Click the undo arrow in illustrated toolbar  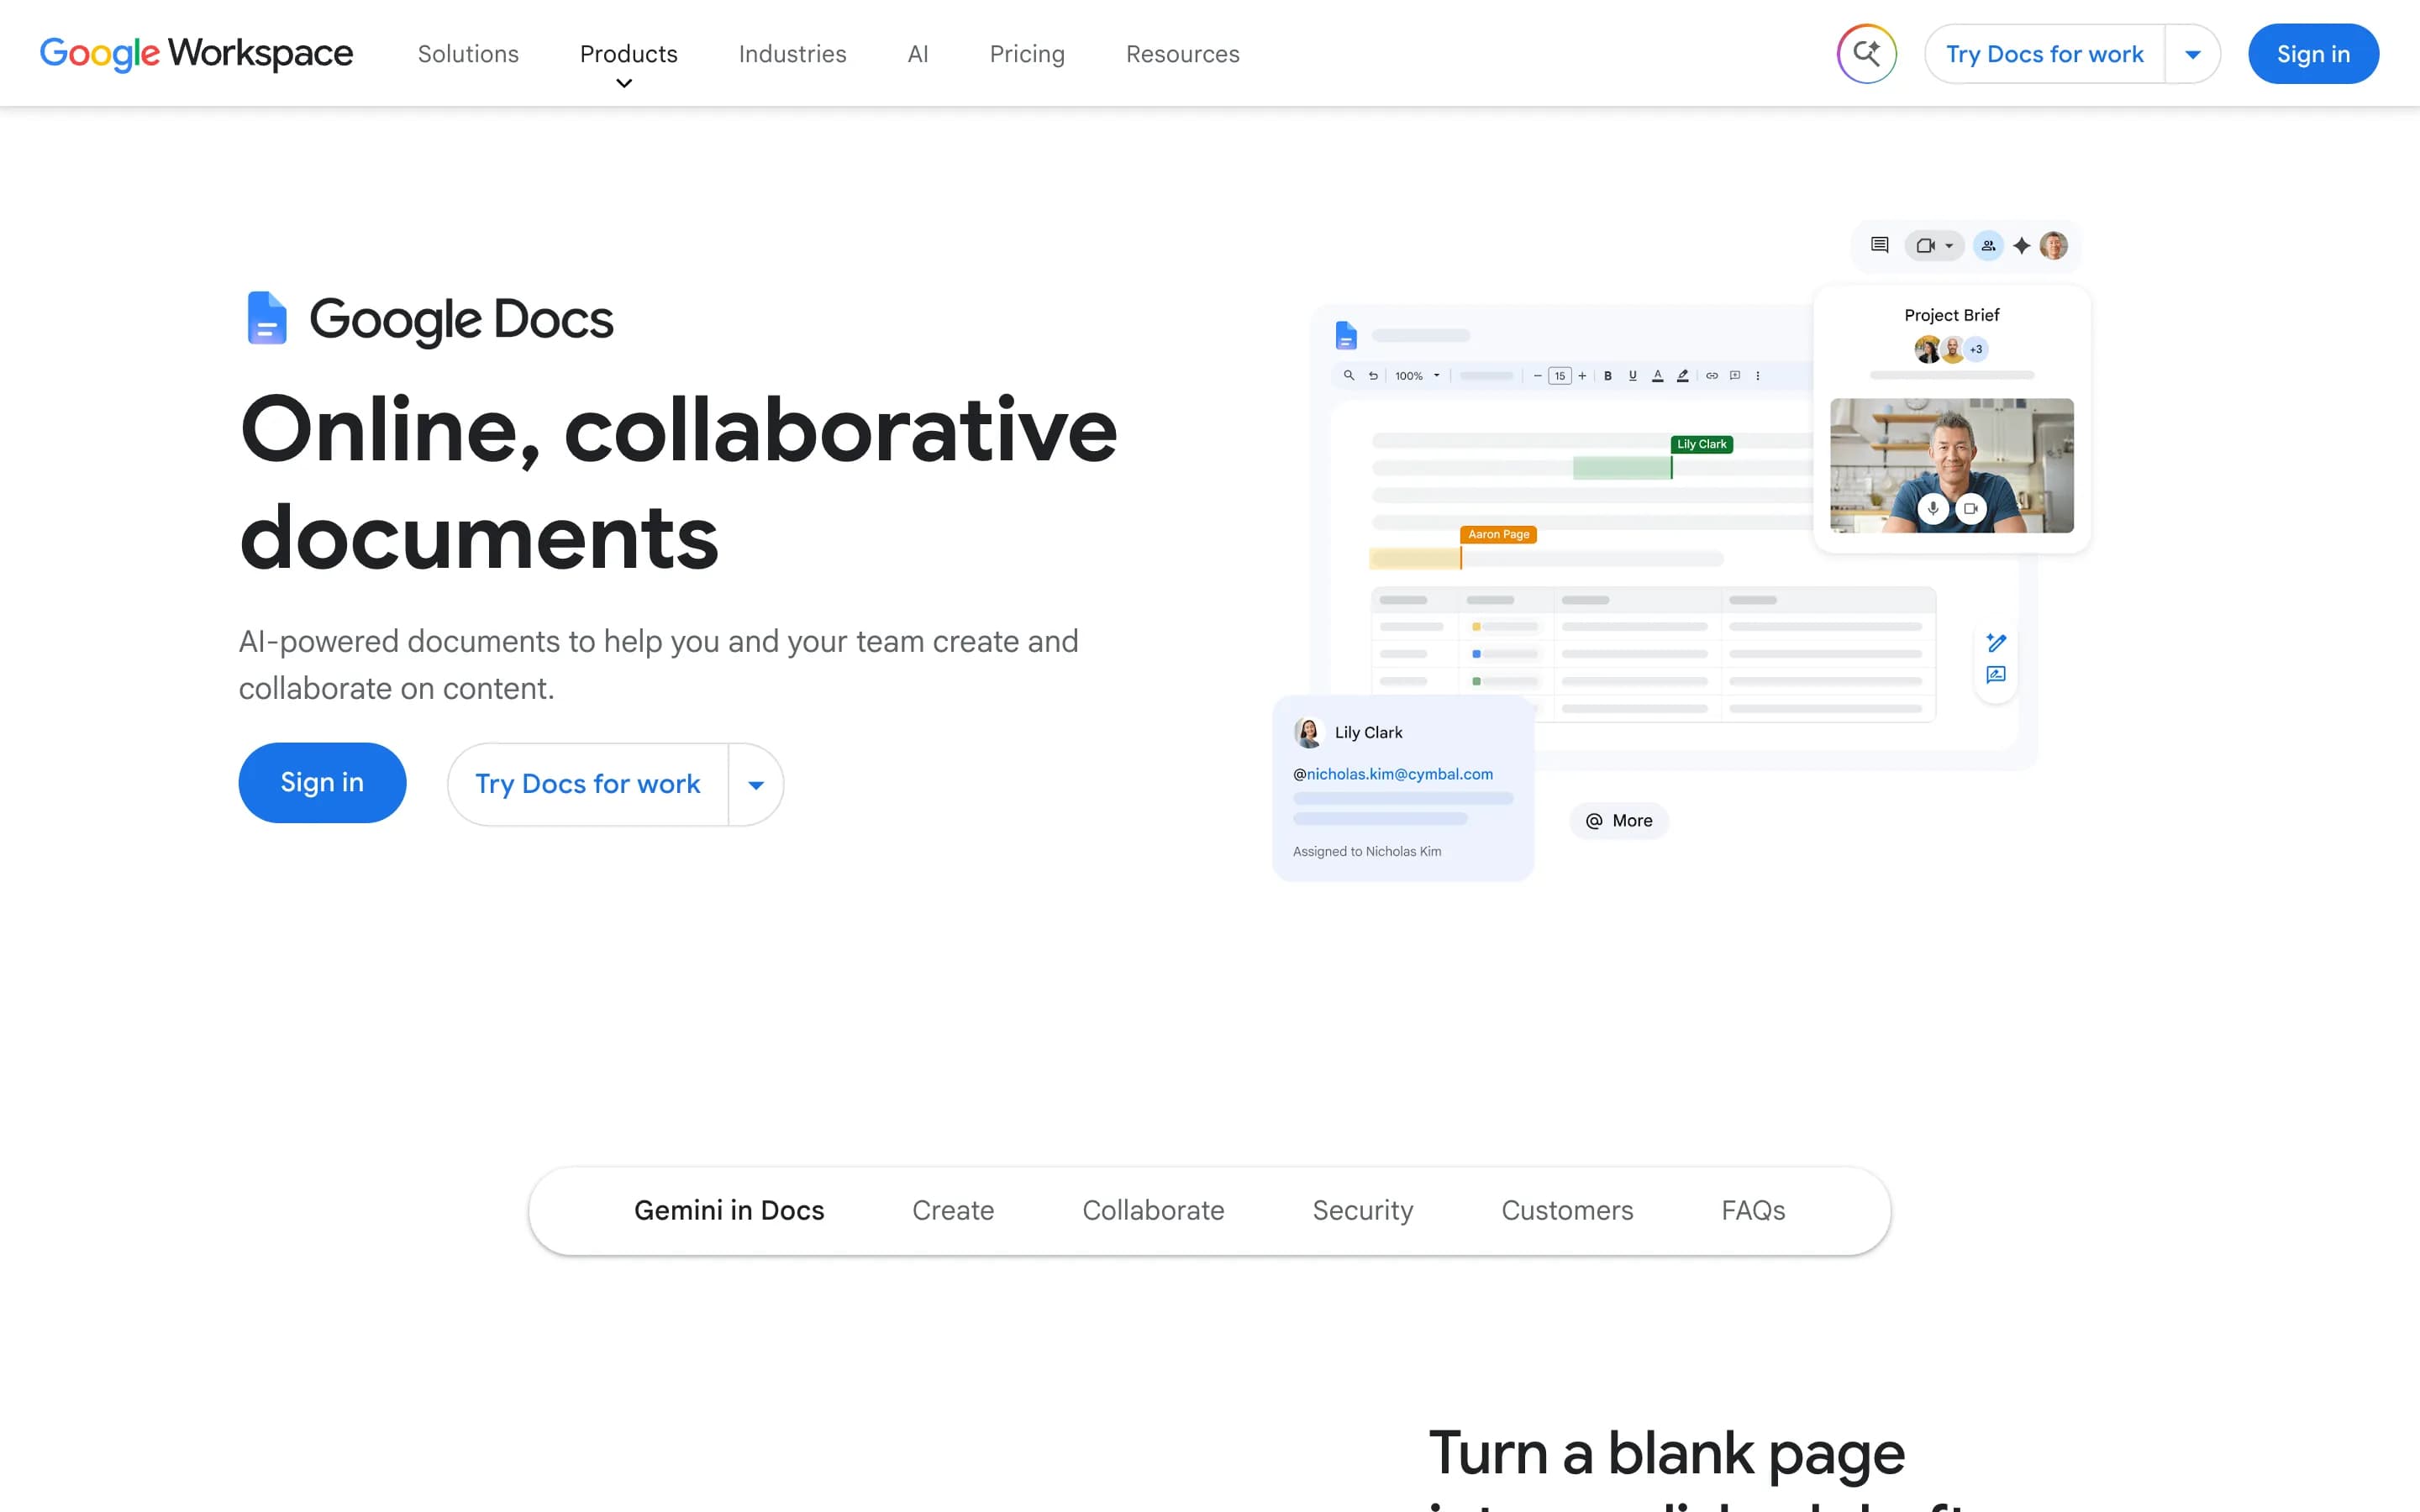pos(1373,376)
